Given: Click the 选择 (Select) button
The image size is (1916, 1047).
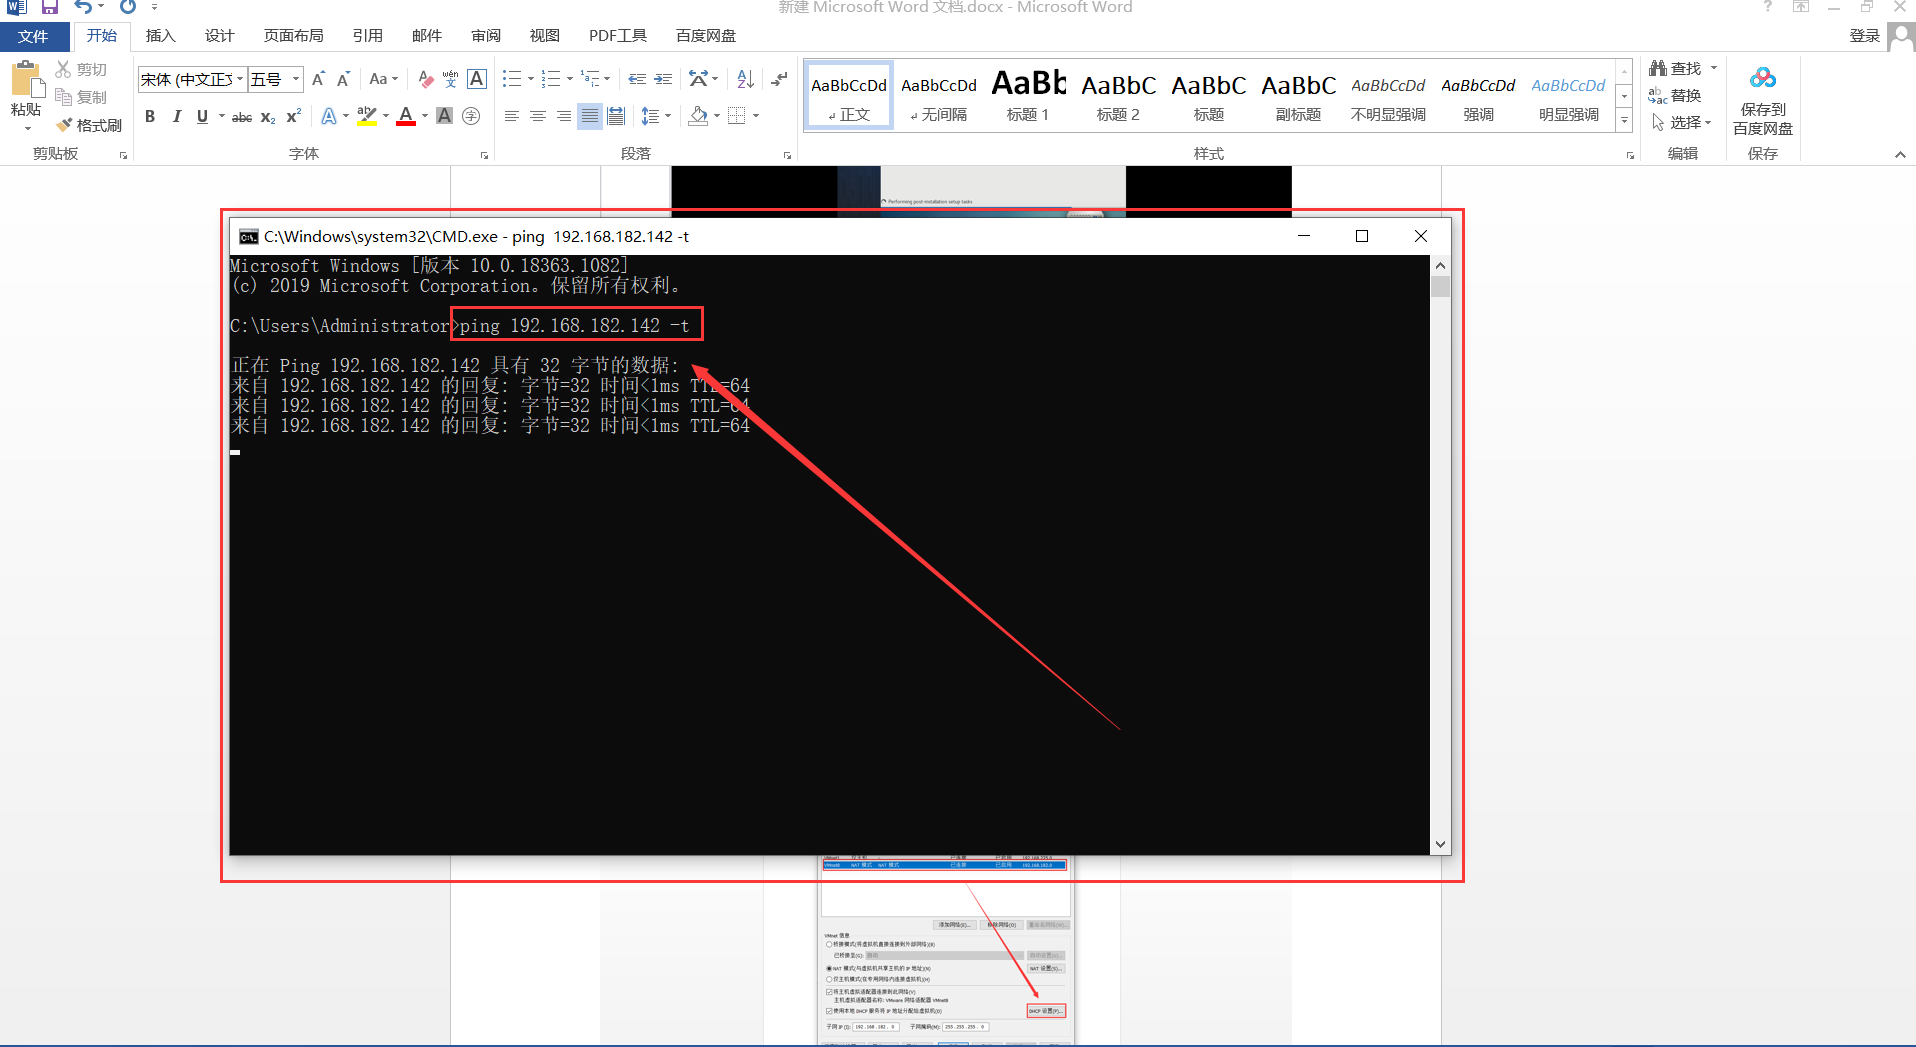Looking at the screenshot, I should (x=1681, y=122).
